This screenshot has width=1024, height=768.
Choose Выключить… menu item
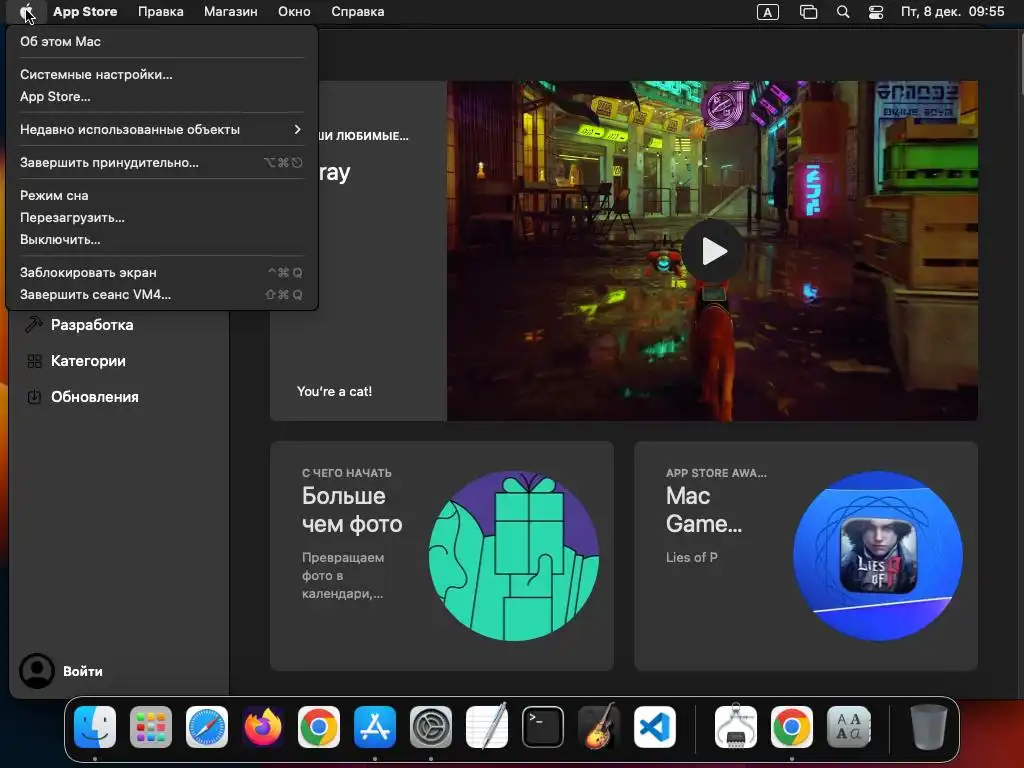161,240
